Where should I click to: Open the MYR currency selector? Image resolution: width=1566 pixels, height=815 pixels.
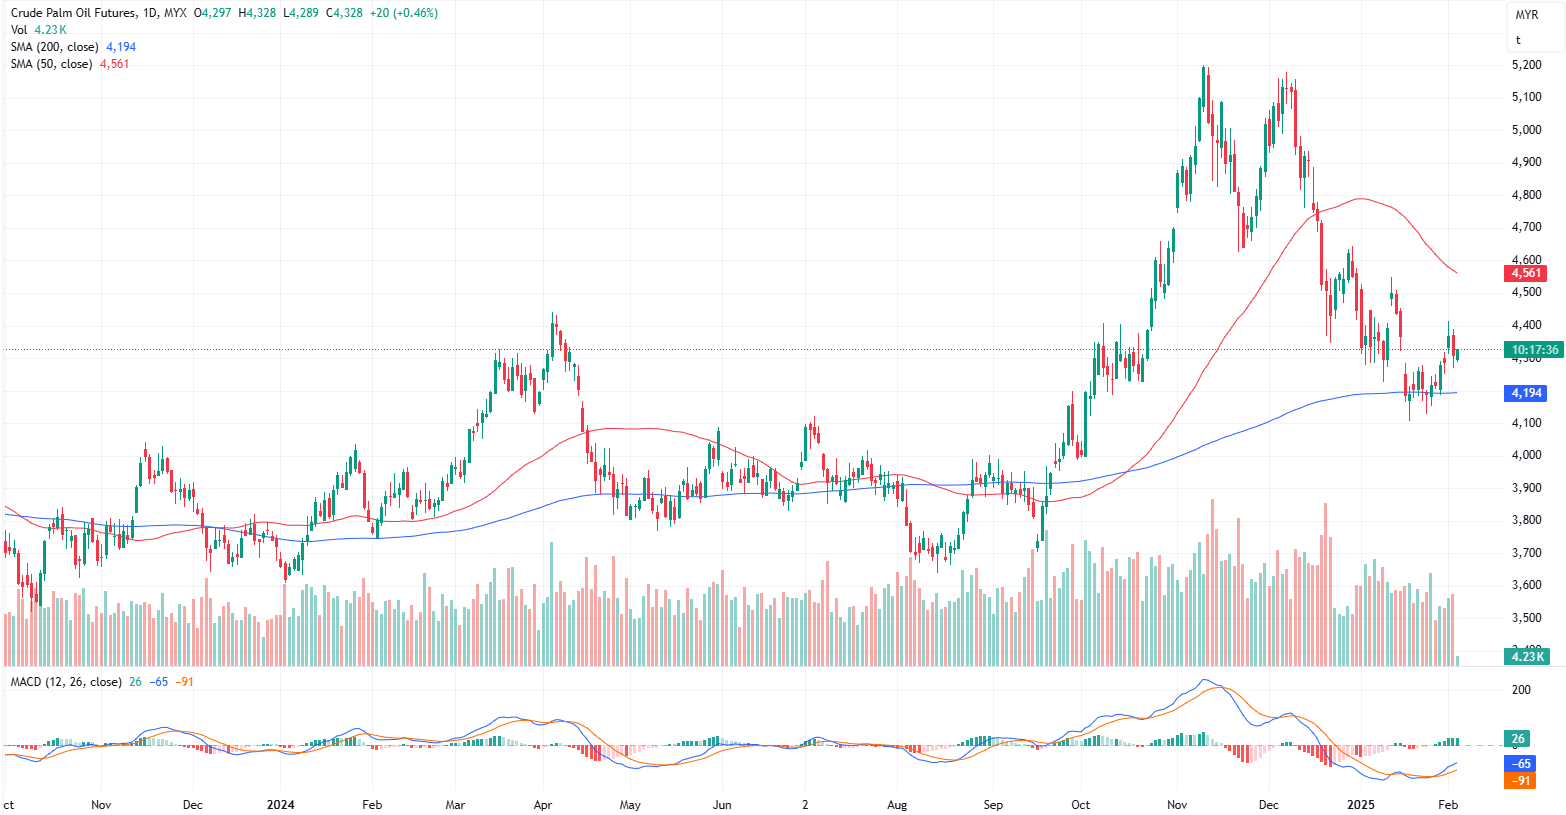[1526, 15]
